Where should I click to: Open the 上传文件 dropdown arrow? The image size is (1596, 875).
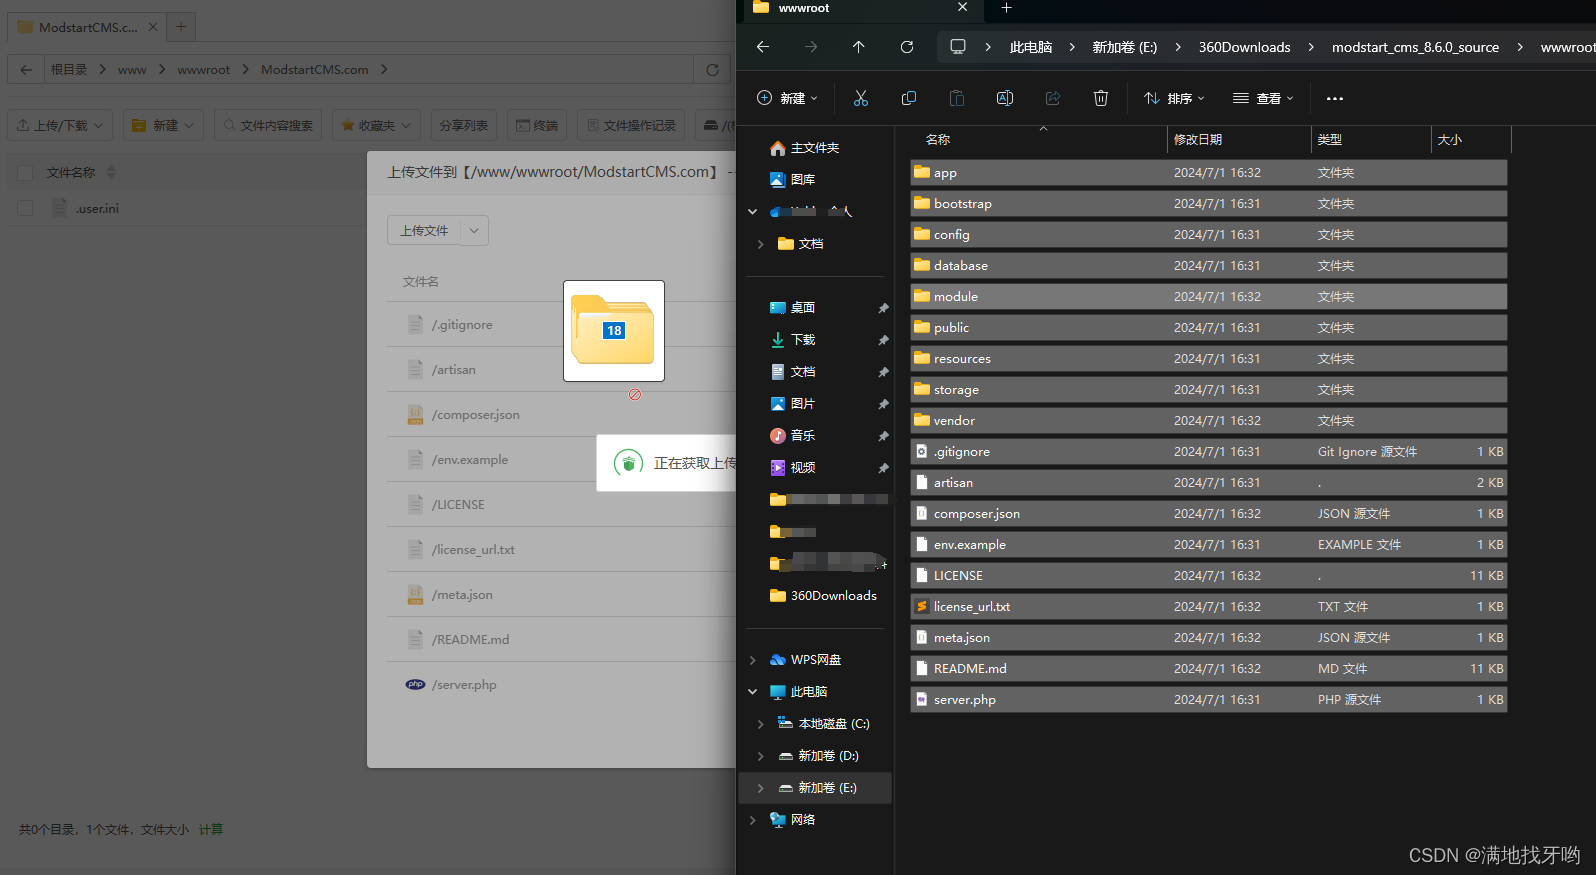click(474, 231)
